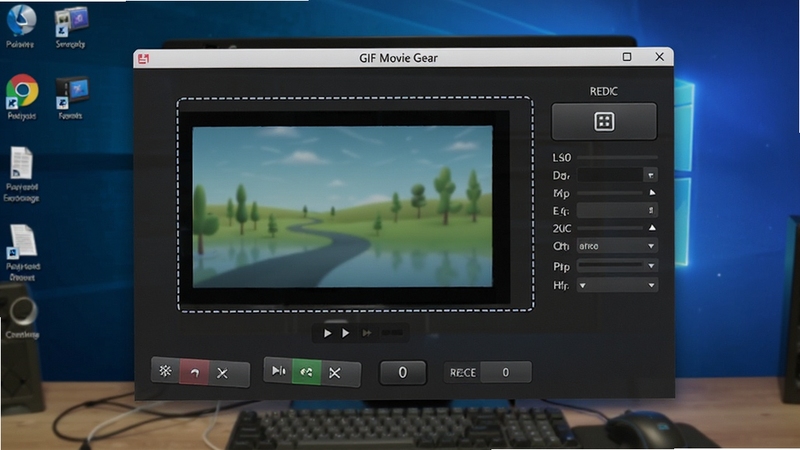
Task: Click the landscape preview frame
Action: (x=342, y=206)
